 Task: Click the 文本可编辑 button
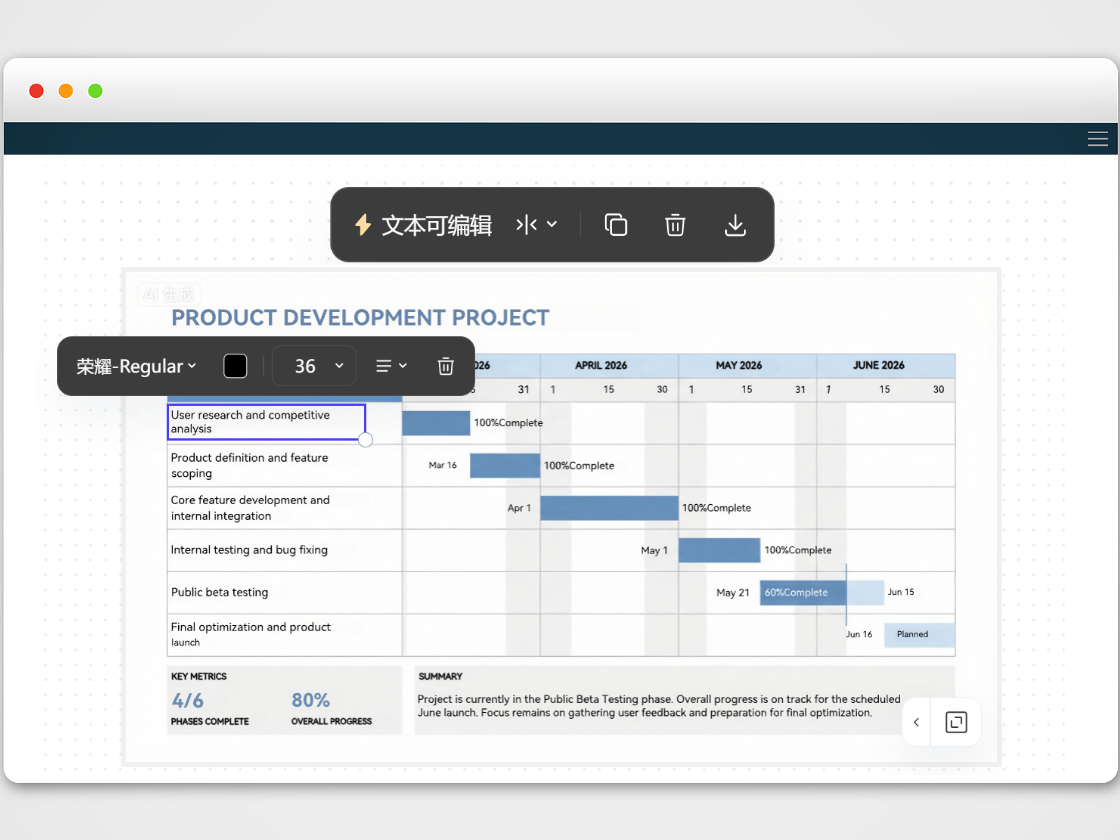click(436, 225)
